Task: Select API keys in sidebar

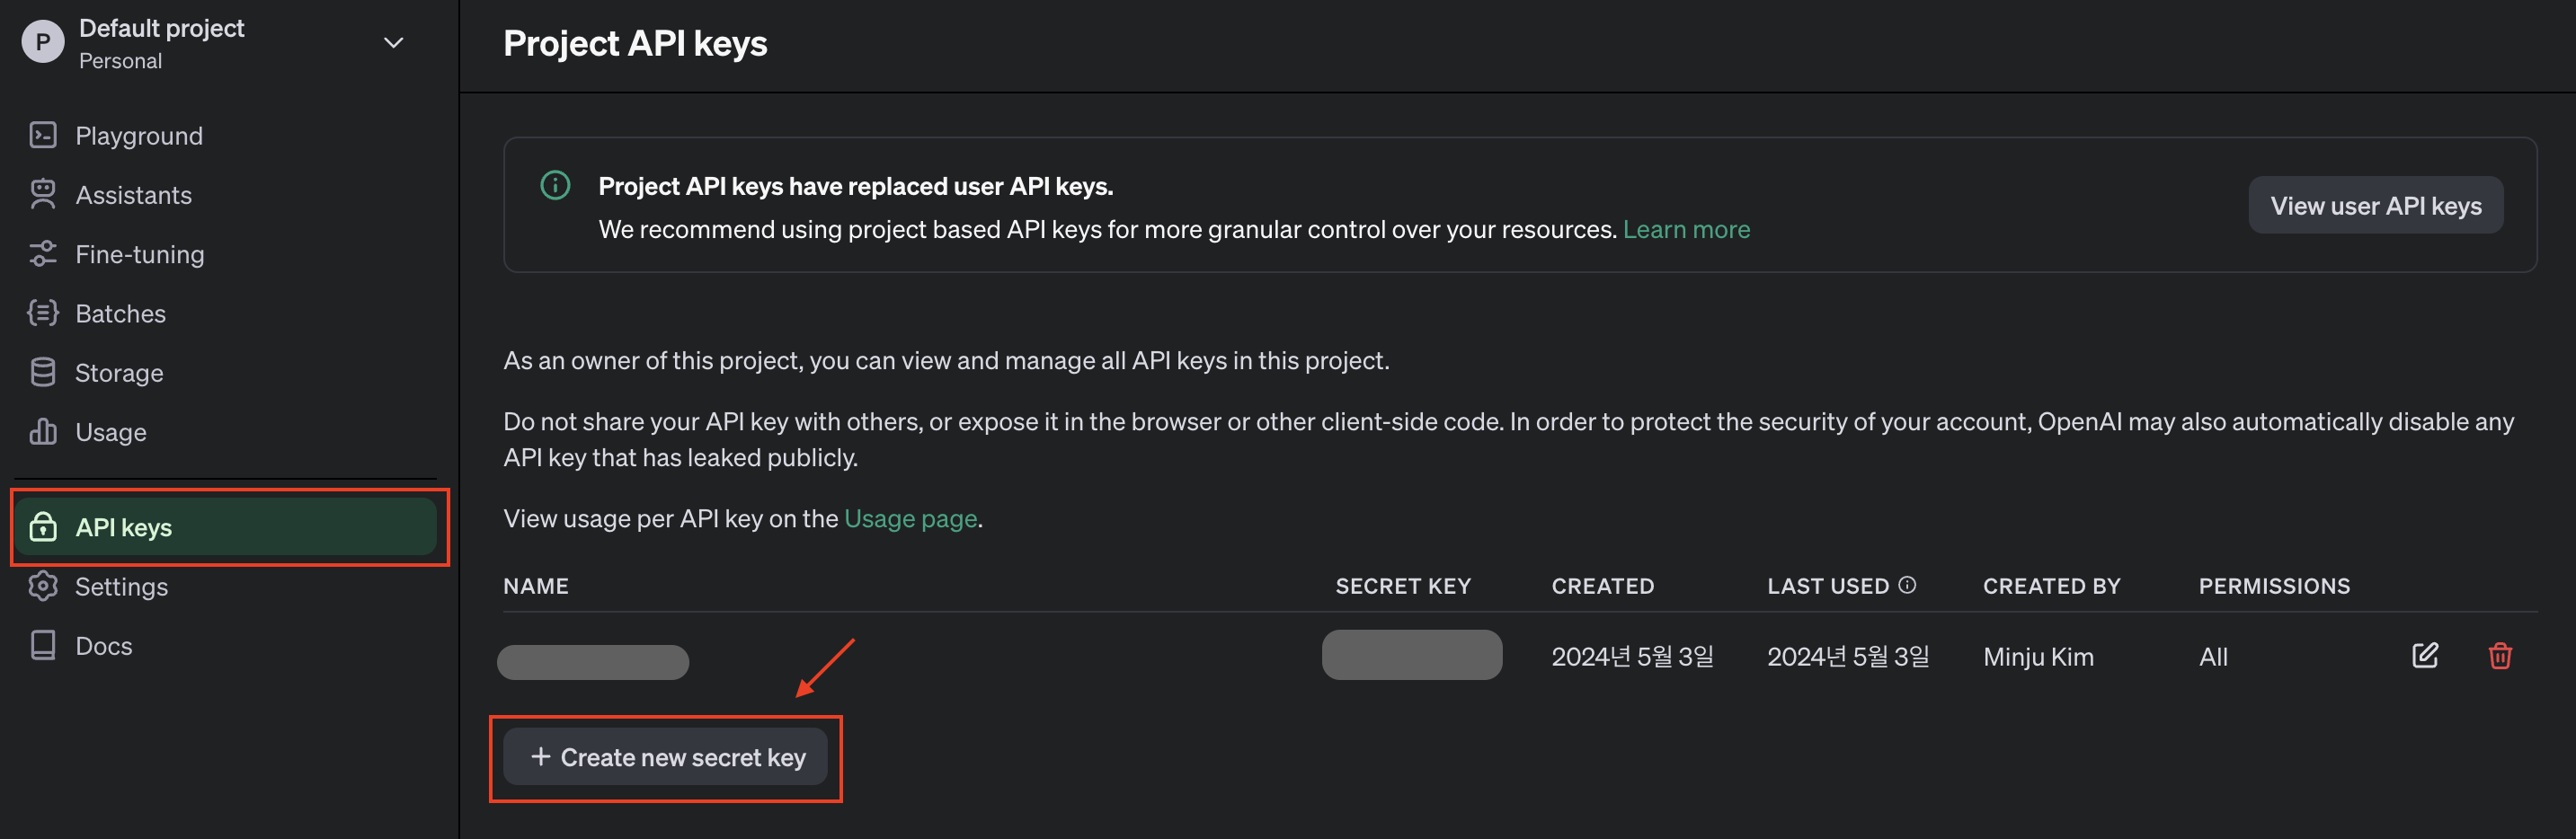Action: click(x=226, y=526)
